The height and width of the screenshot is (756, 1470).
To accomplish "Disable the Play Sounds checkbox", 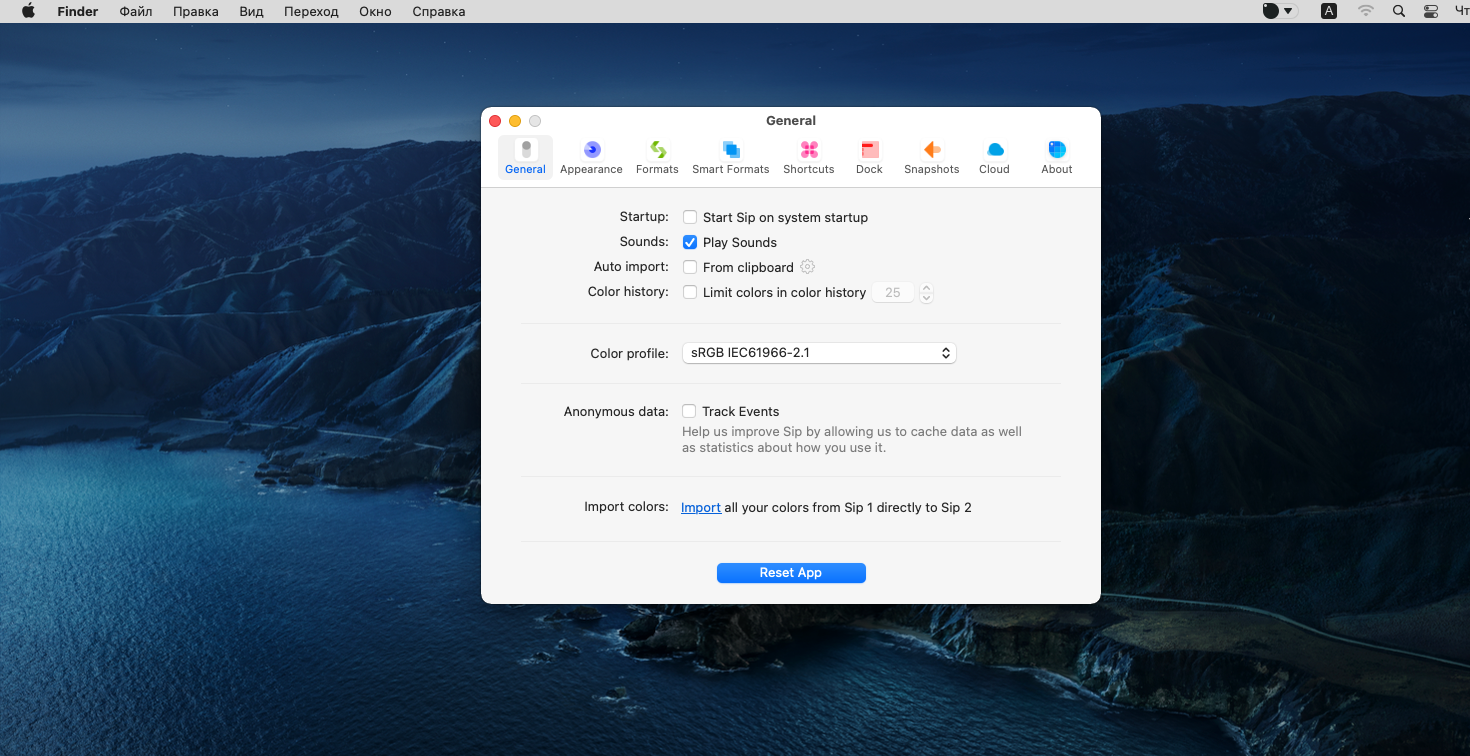I will click(x=690, y=242).
